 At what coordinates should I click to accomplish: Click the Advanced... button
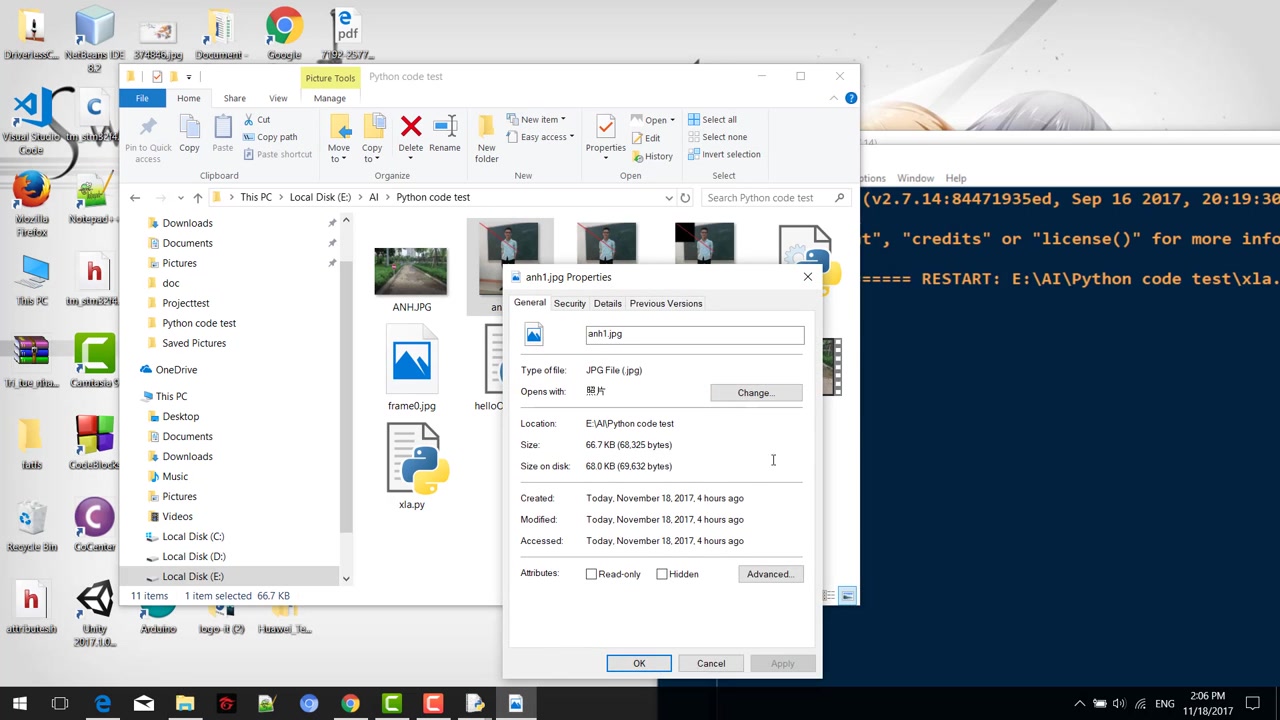[770, 574]
